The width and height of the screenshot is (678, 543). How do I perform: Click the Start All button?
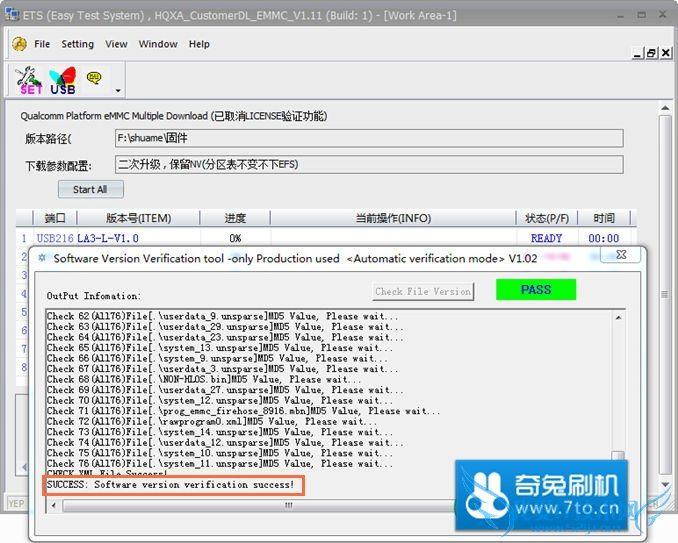tap(90, 189)
